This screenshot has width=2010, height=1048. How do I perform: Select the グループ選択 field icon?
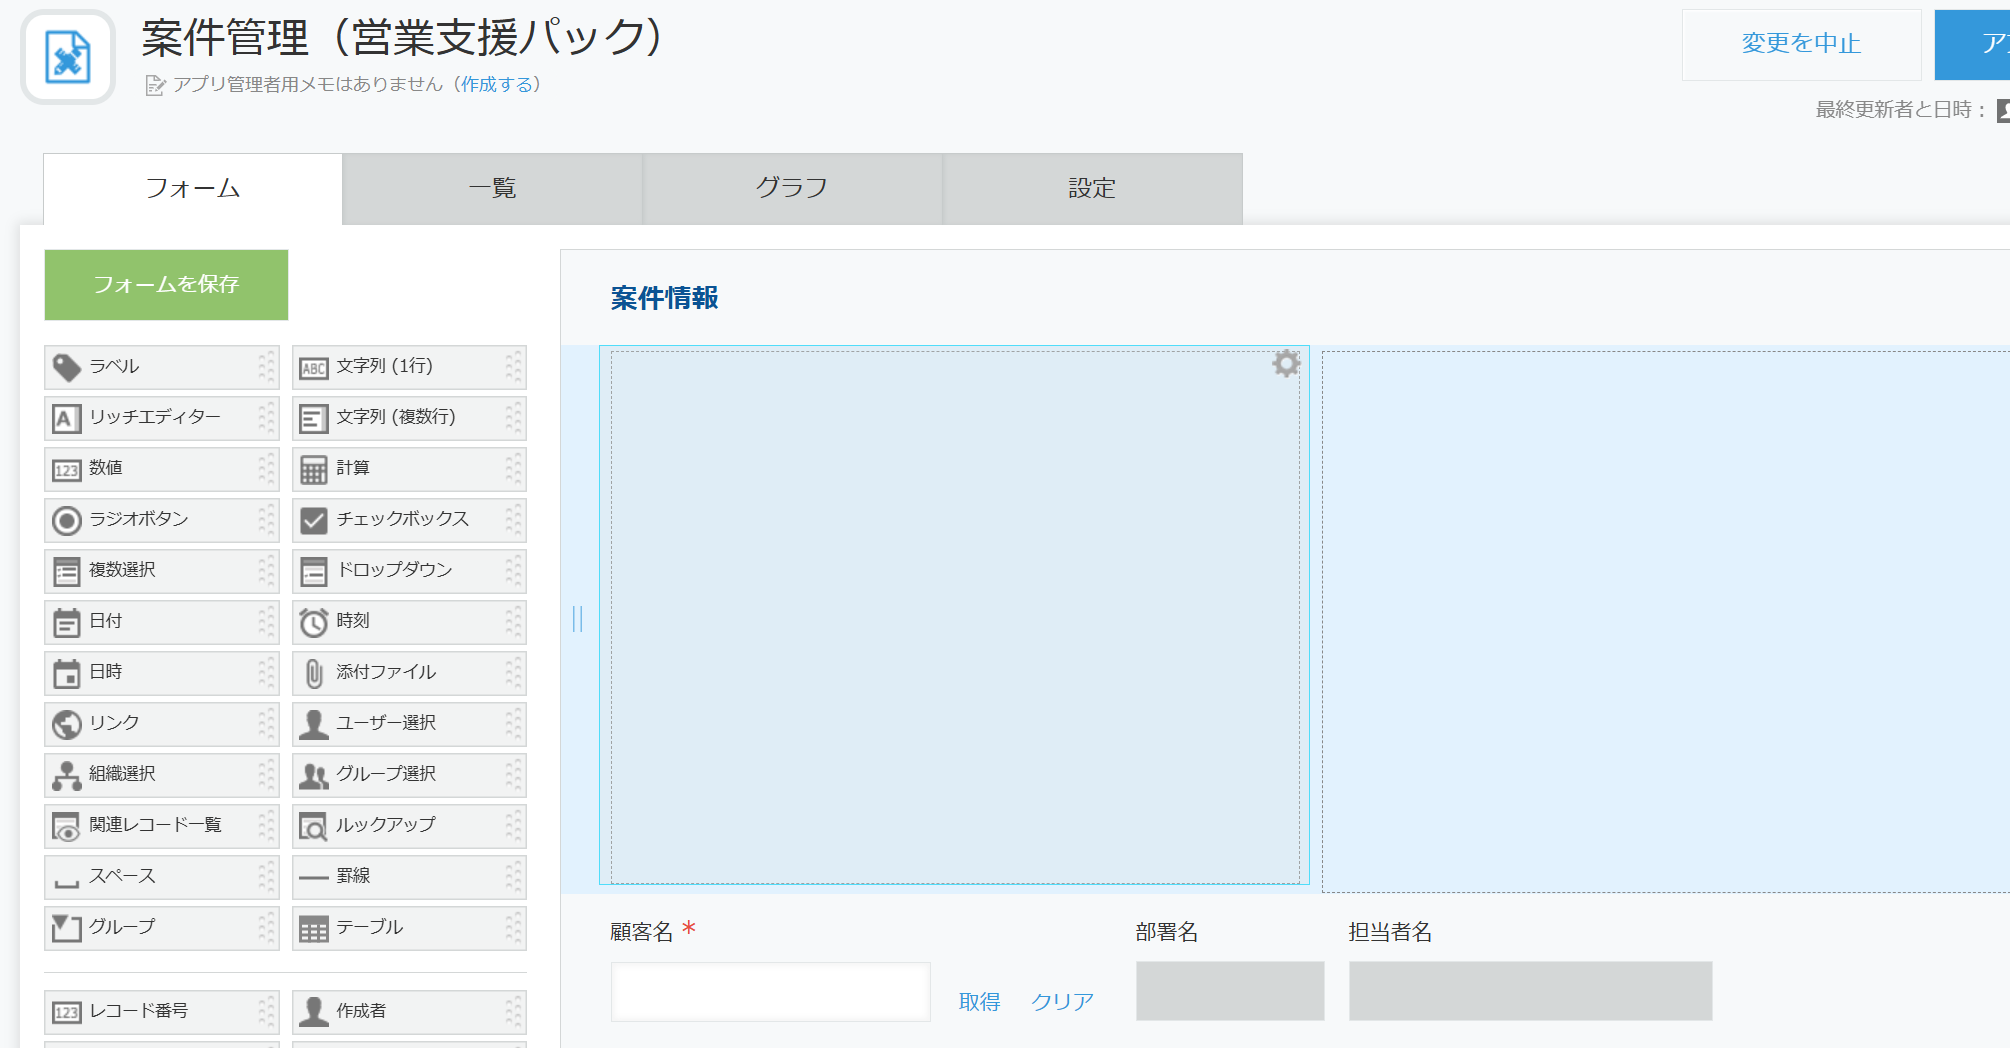(314, 776)
